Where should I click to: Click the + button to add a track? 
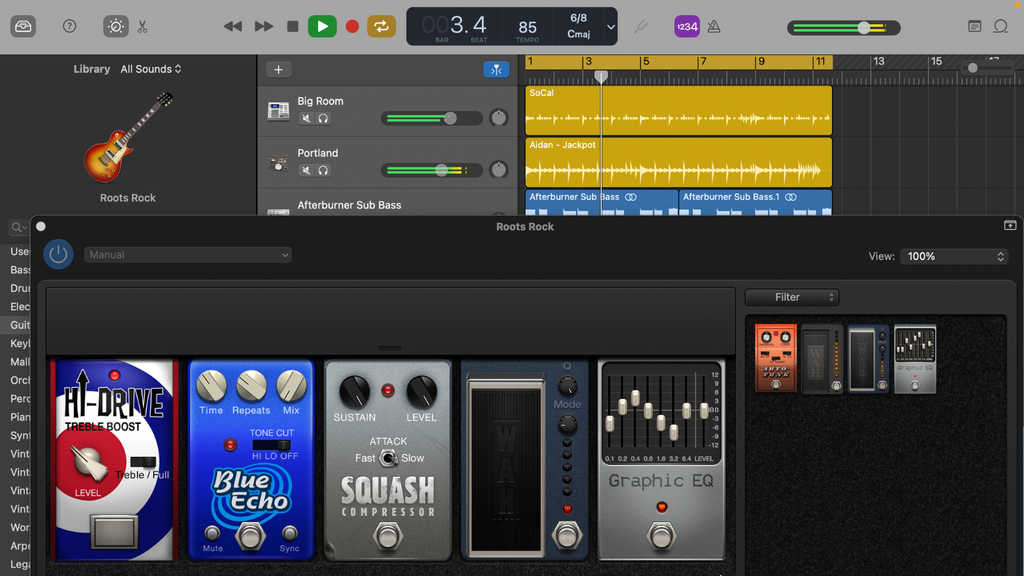pyautogui.click(x=277, y=69)
